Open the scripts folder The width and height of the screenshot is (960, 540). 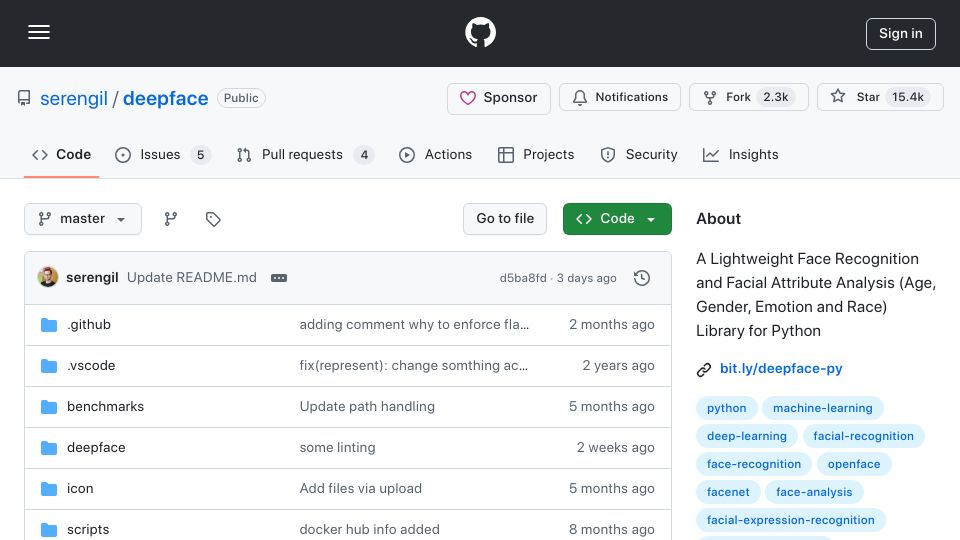click(88, 530)
